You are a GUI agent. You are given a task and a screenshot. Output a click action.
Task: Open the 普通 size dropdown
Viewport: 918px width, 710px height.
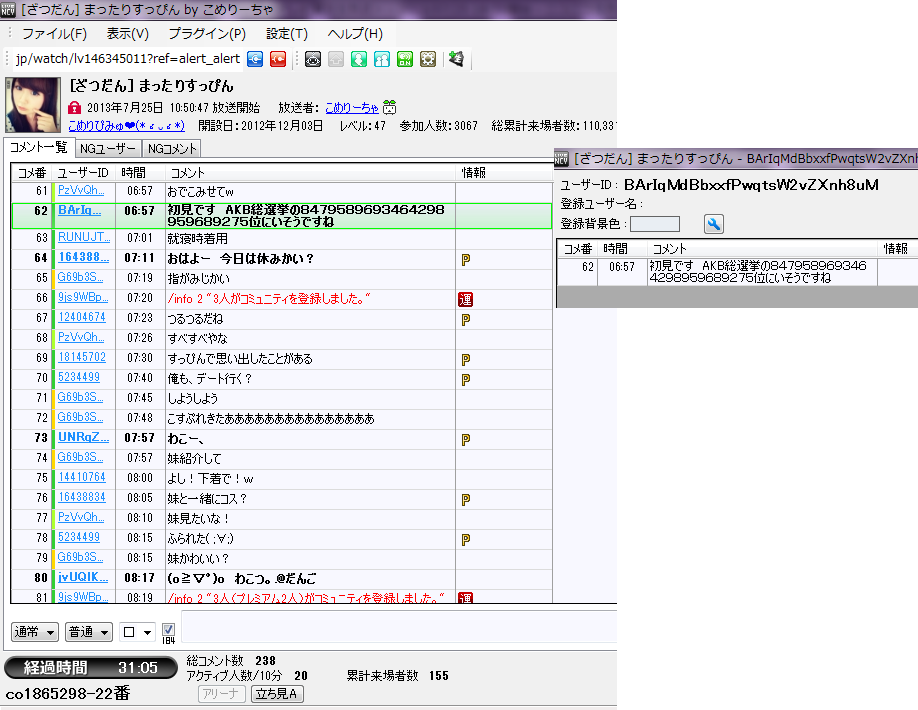point(88,632)
